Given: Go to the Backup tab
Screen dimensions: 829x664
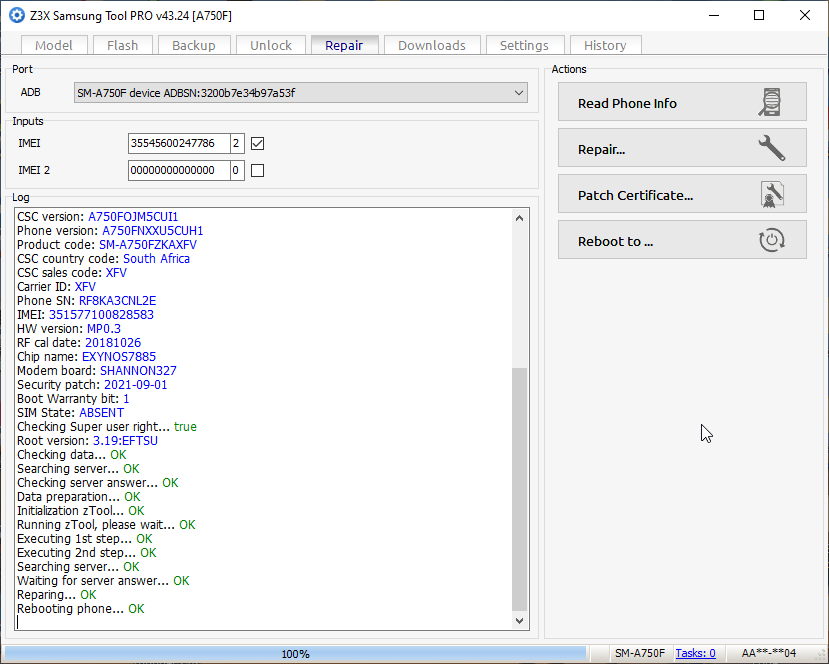Looking at the screenshot, I should (194, 45).
